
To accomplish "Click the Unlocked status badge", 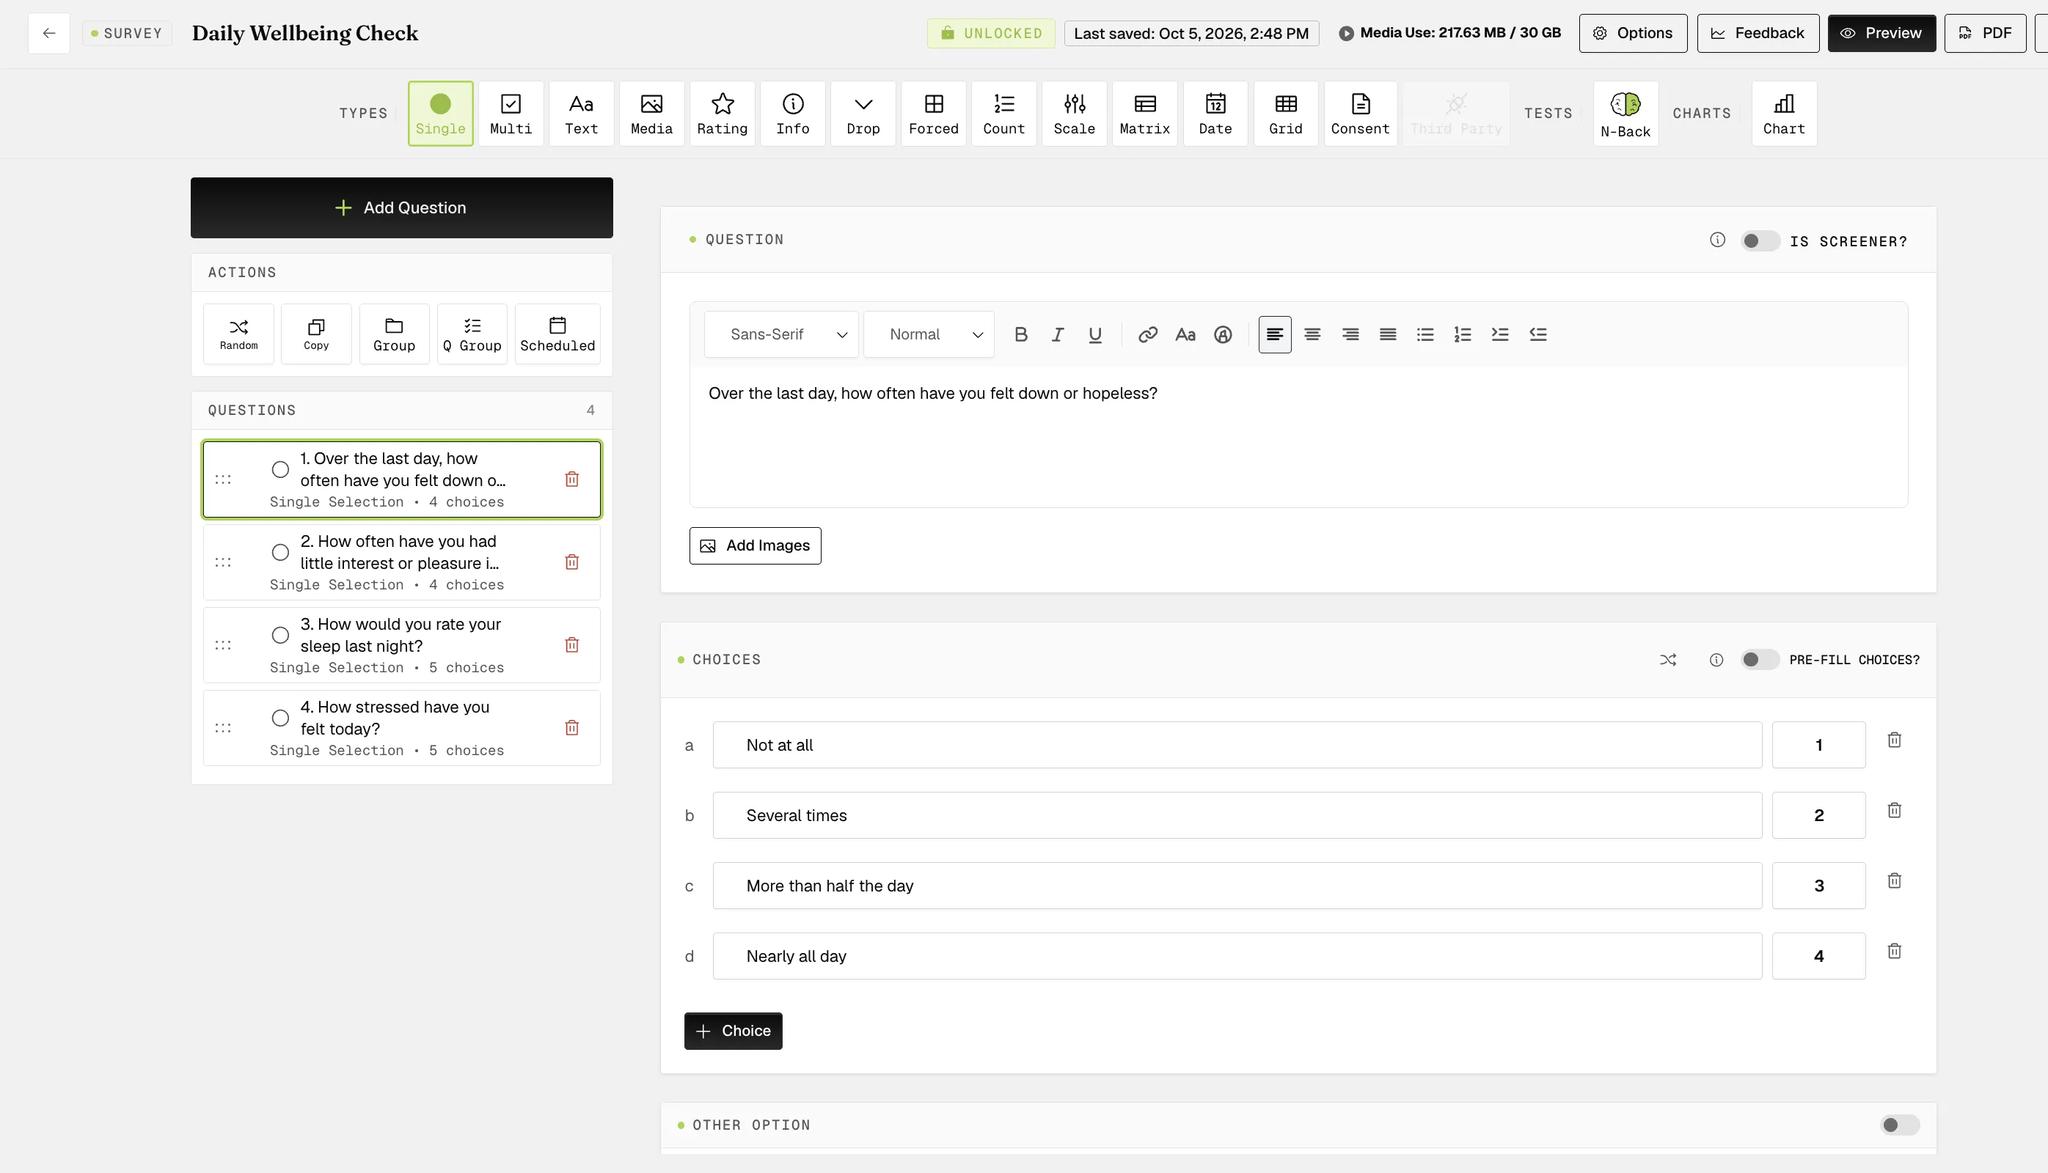I will click(990, 33).
